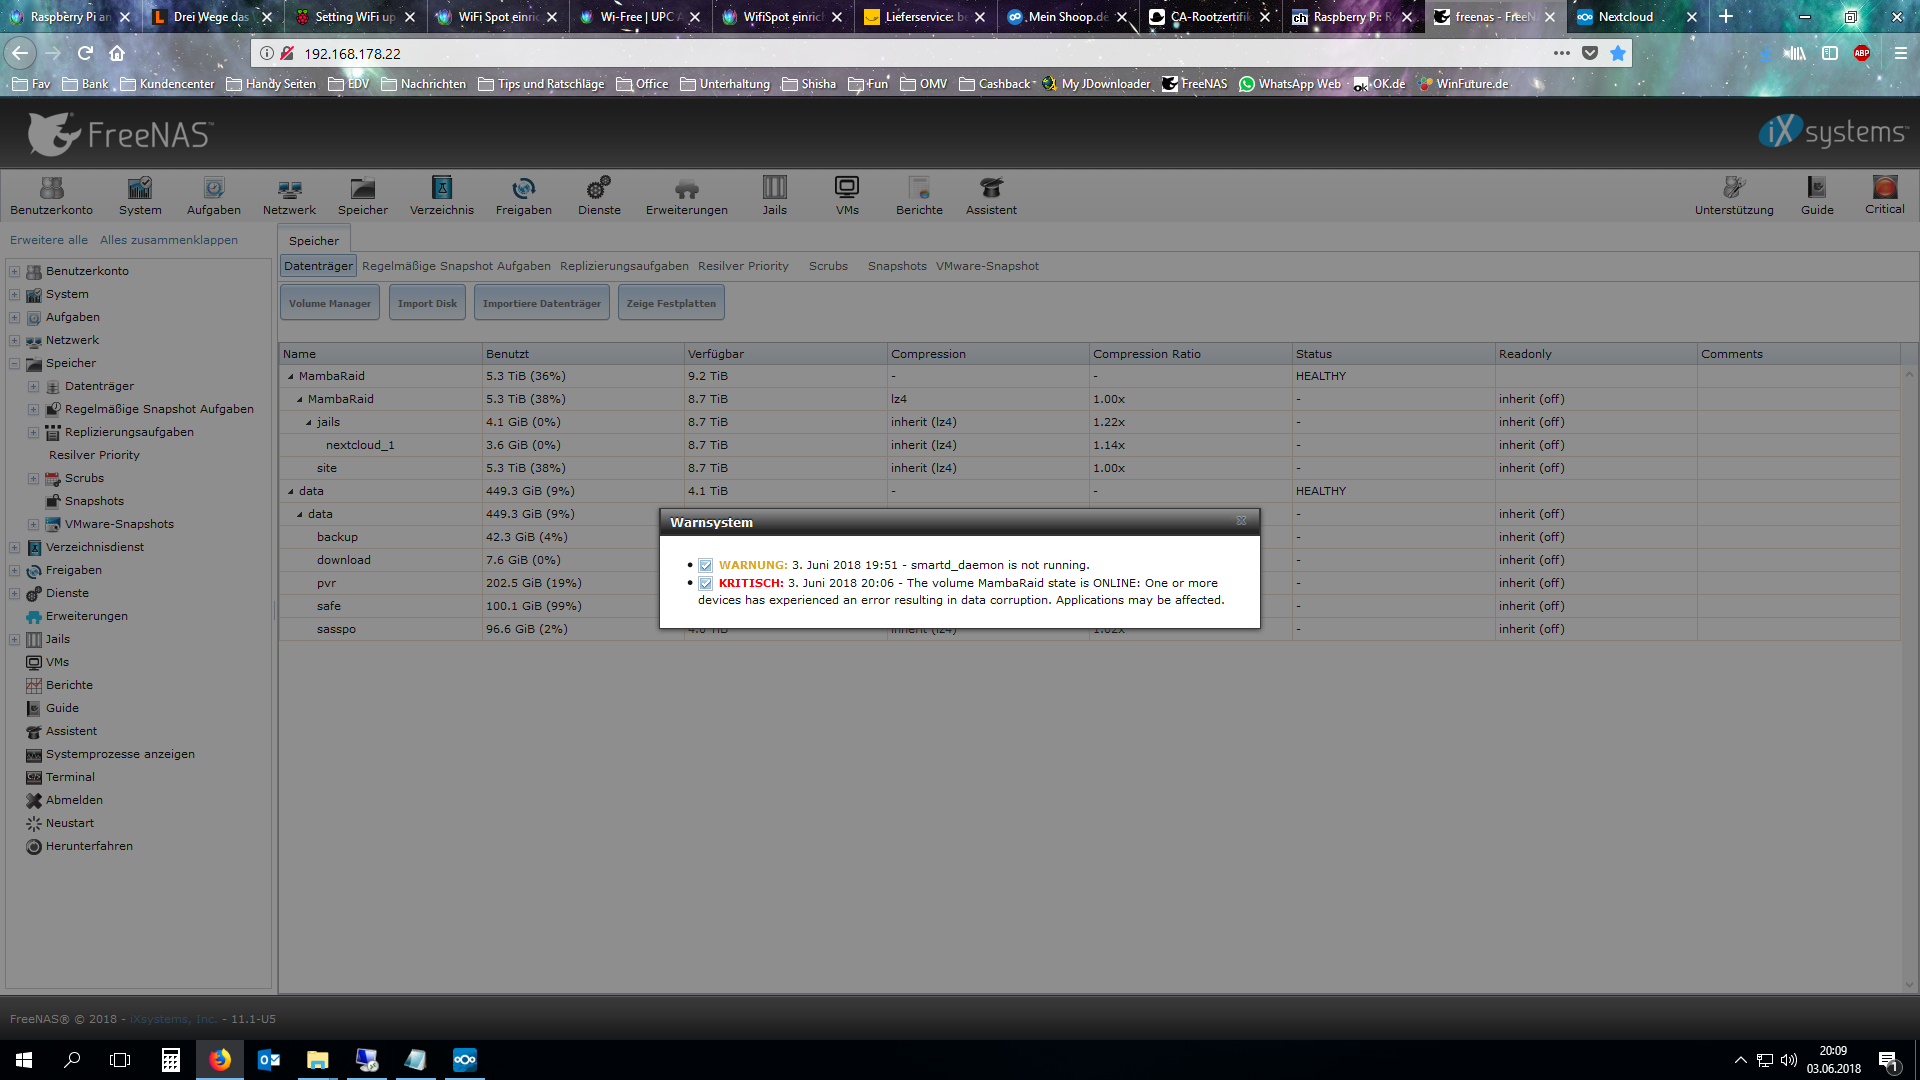The height and width of the screenshot is (1080, 1920).
Task: Open Jails toolbar icon
Action: [775, 195]
